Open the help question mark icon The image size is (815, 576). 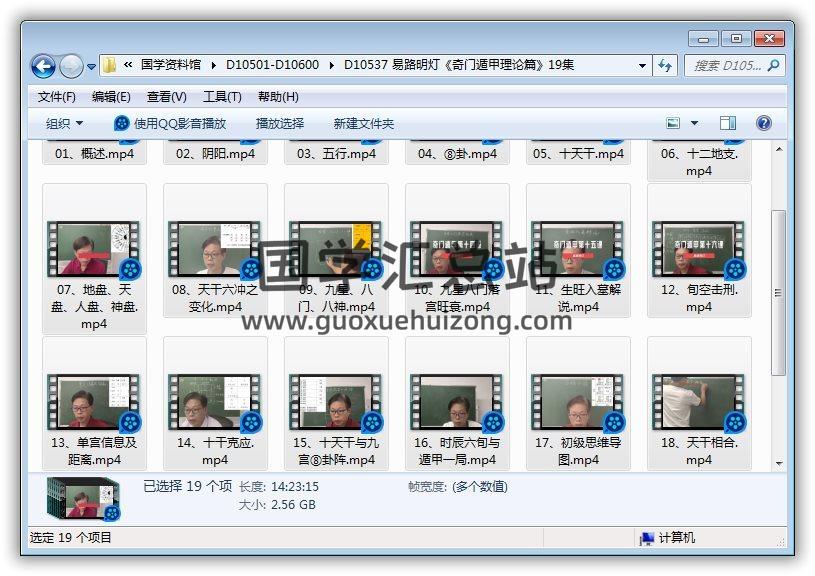(764, 124)
